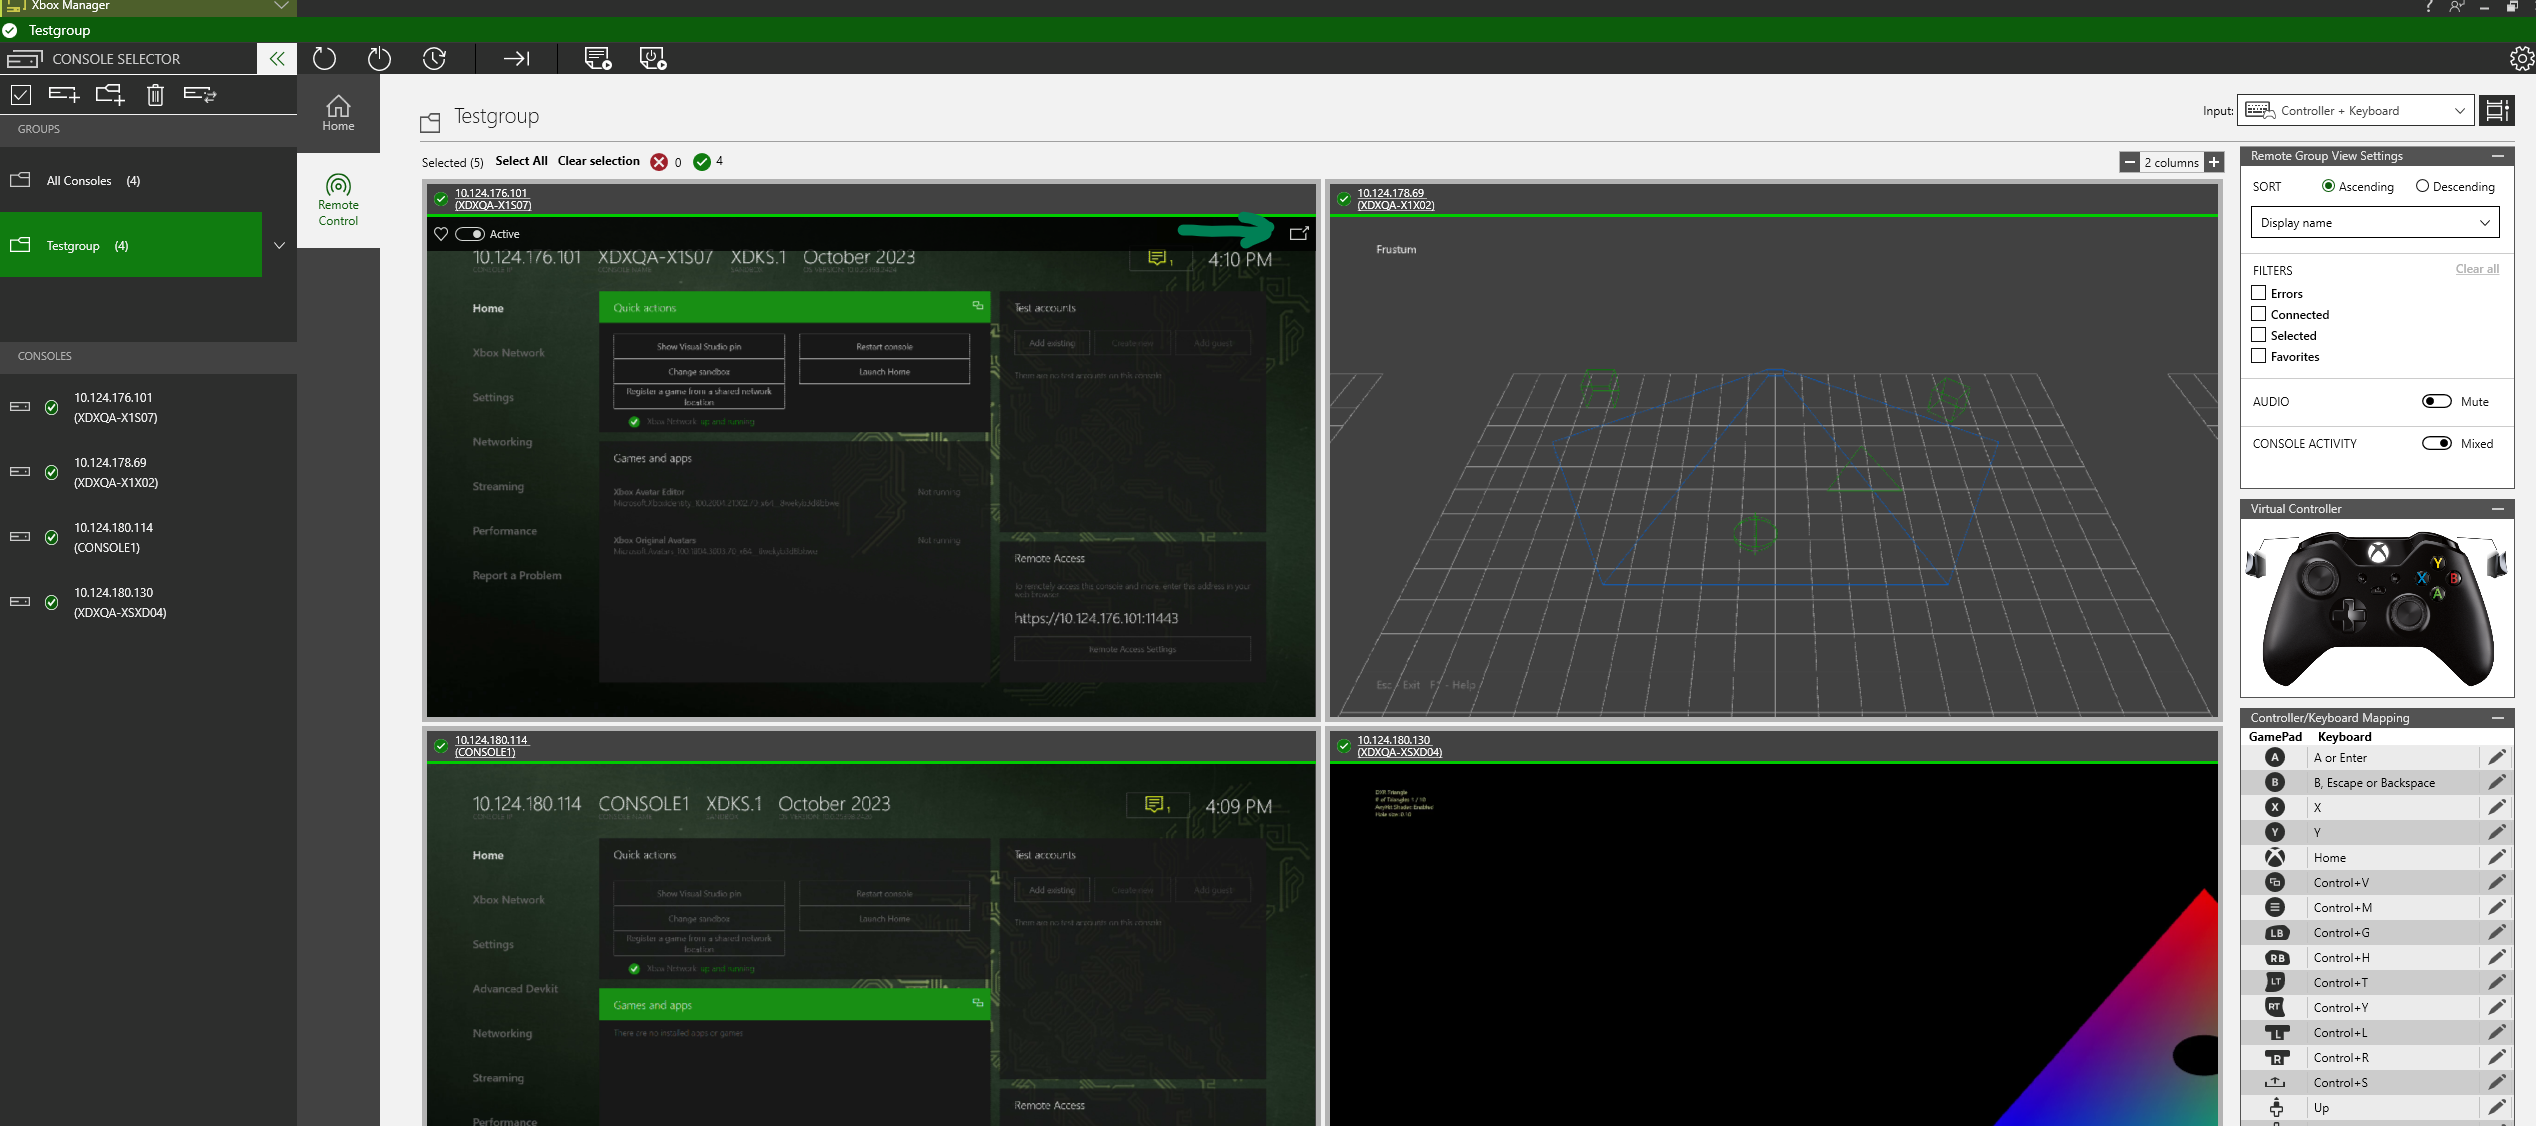Click the arrow-to-bar toolbar icon
This screenshot has height=1126, width=2536.
[x=516, y=59]
